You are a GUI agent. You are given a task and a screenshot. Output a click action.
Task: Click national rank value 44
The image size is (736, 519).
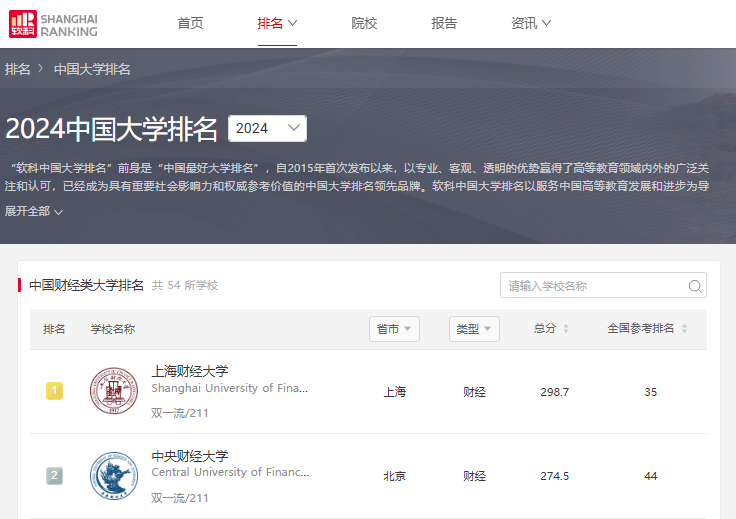pyautogui.click(x=651, y=476)
